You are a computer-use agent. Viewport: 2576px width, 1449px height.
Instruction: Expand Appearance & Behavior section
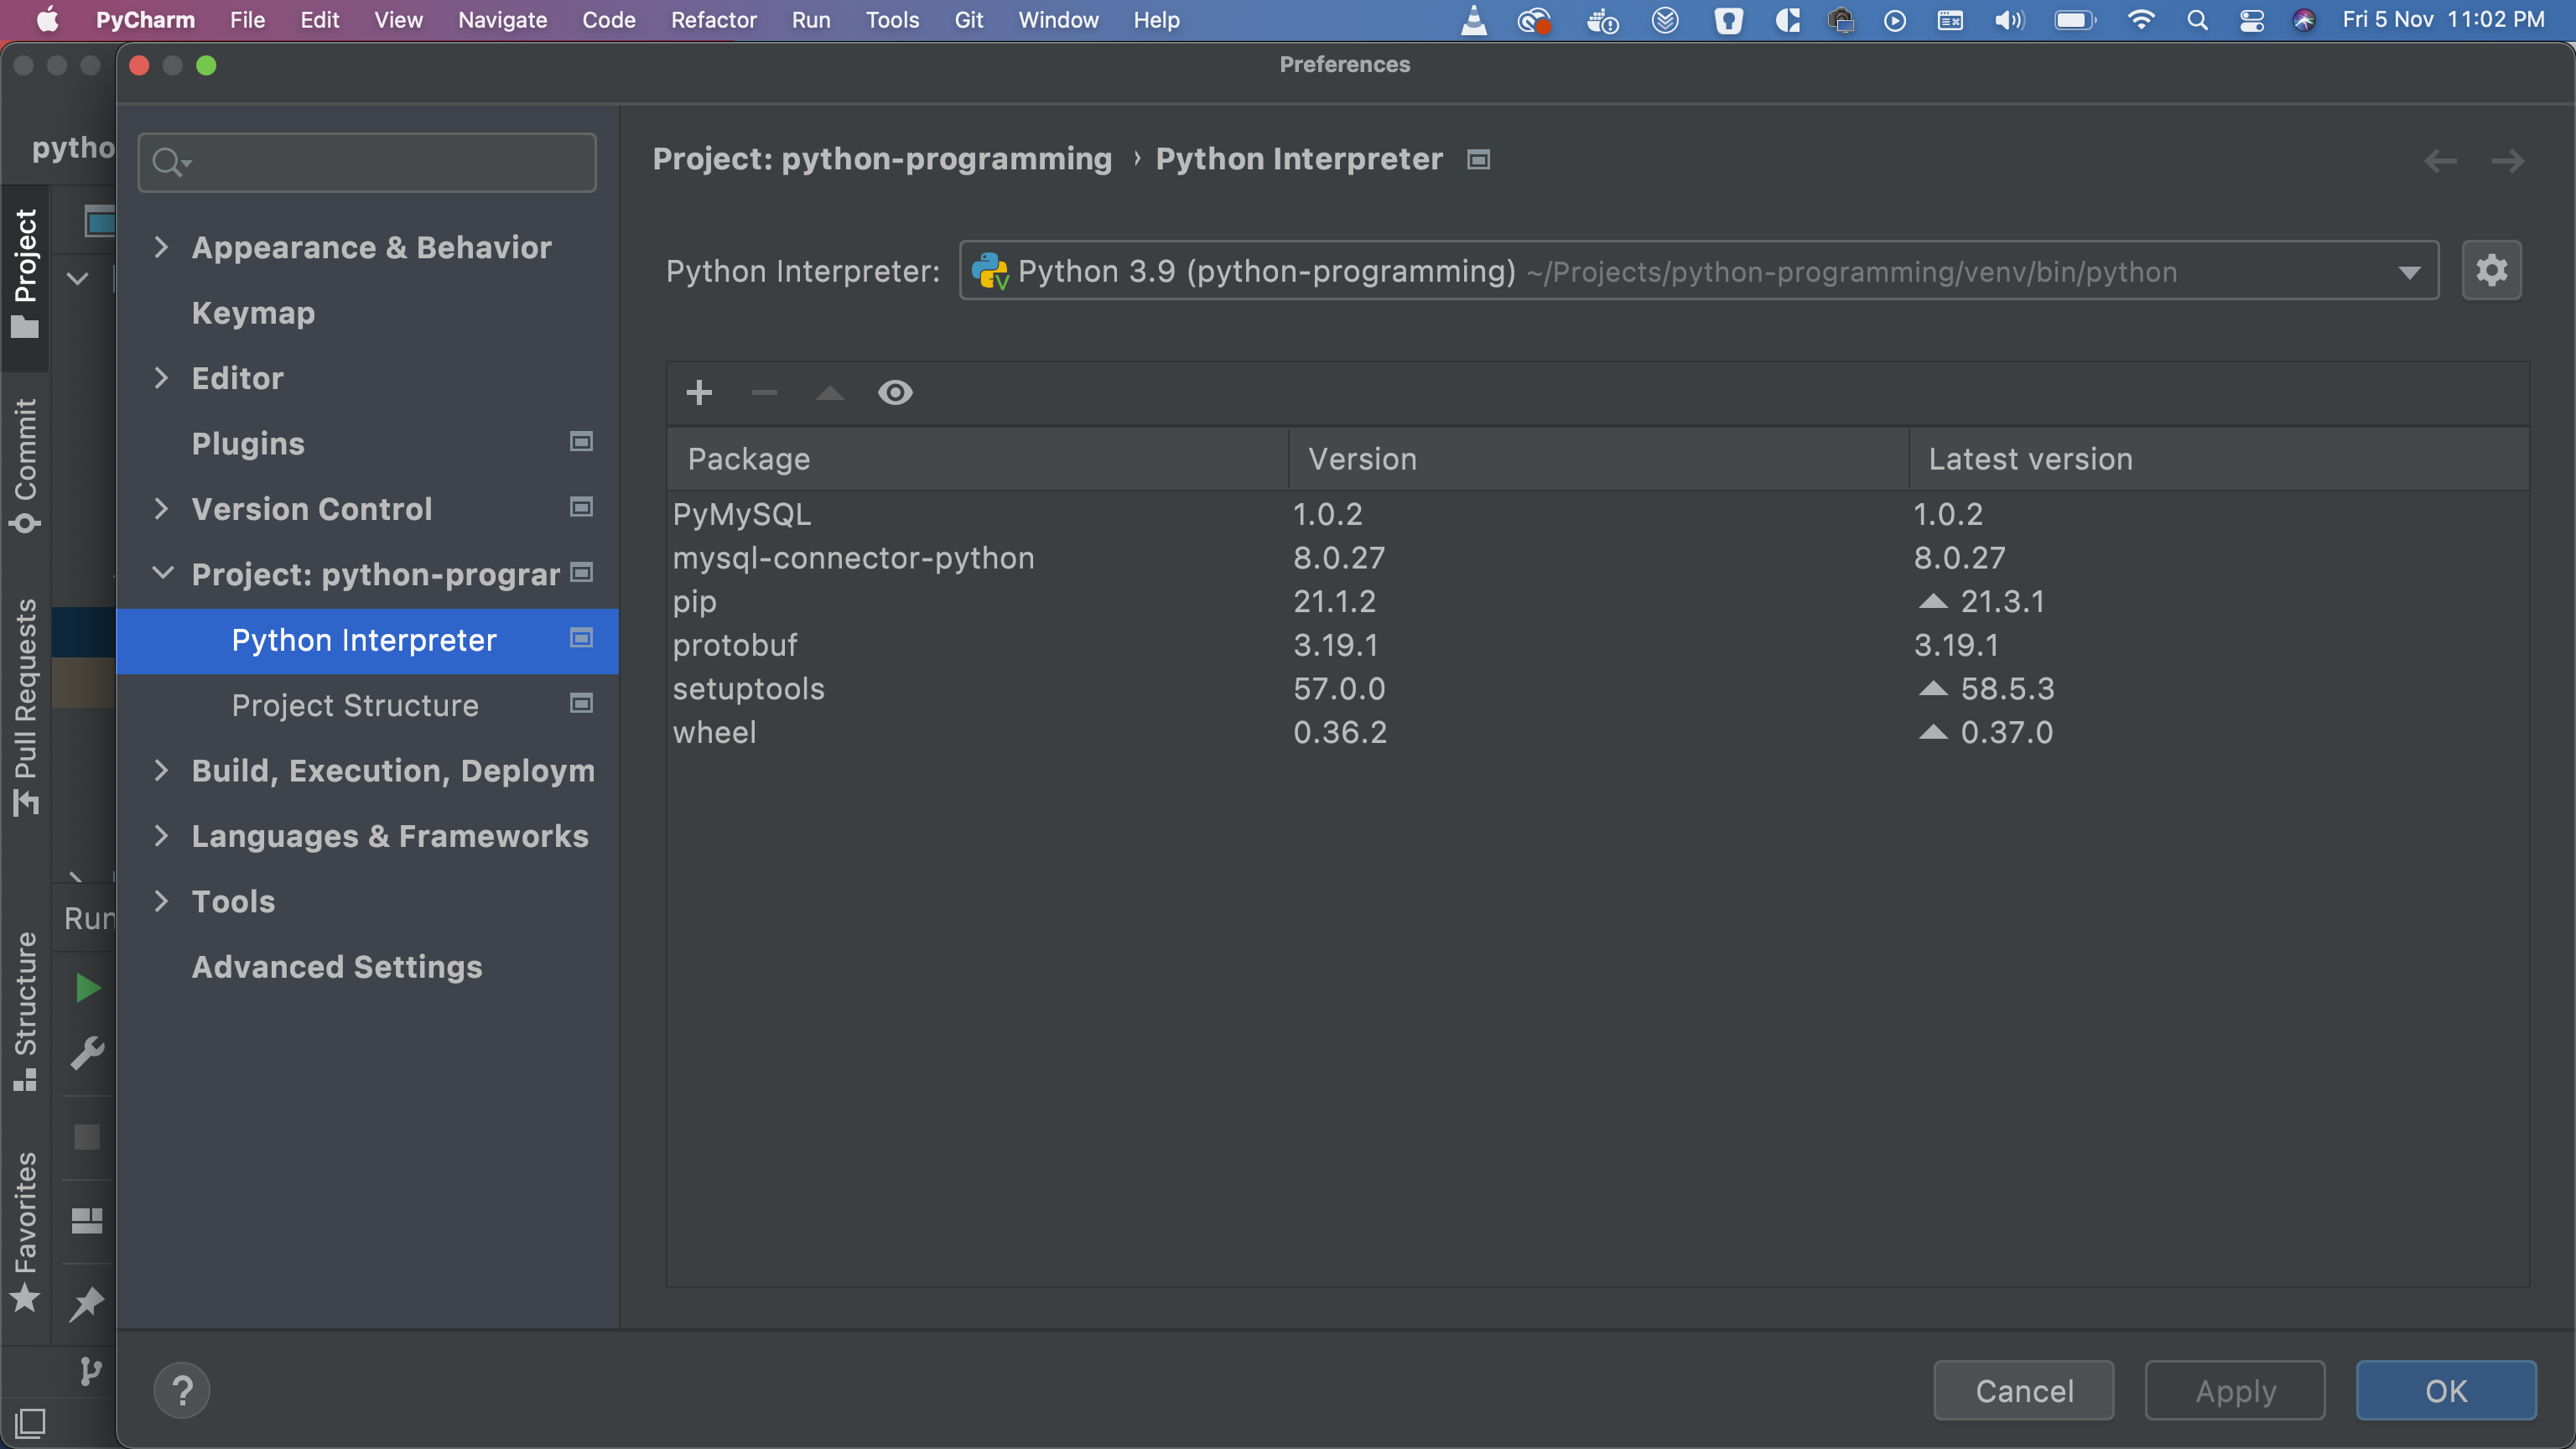(x=162, y=247)
